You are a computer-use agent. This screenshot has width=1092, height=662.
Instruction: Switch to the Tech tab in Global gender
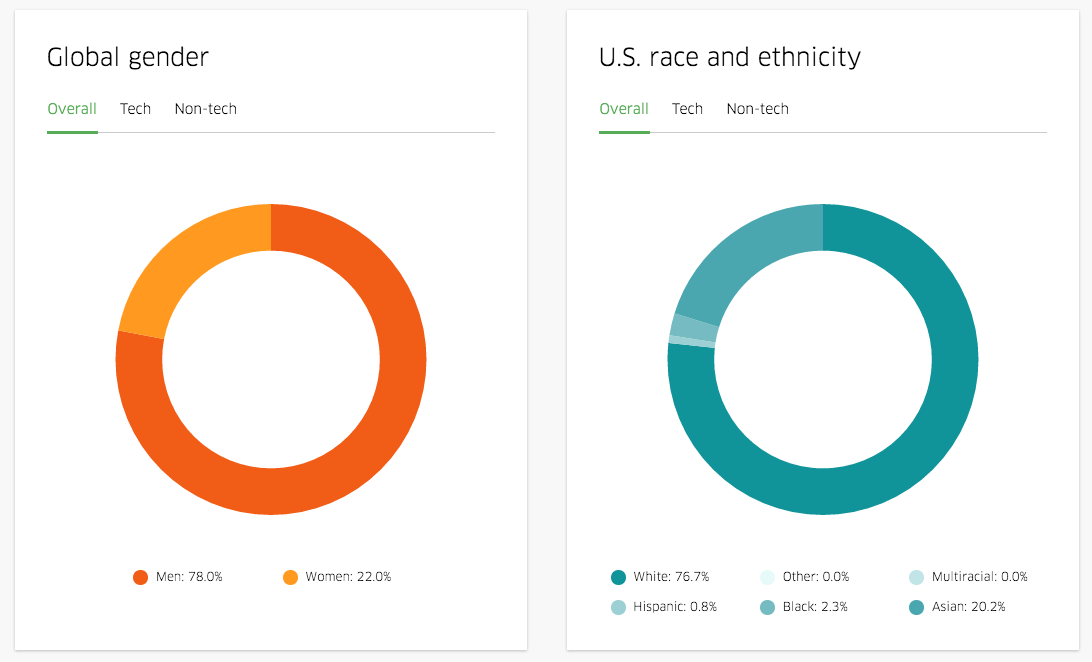click(x=135, y=109)
